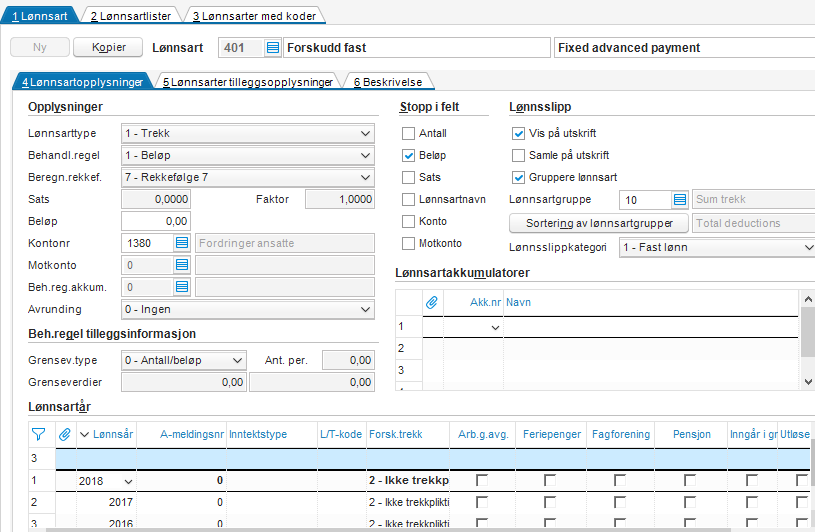Tick Pensjon checkbox in the 2018 row
The height and width of the screenshot is (532, 815).
690,480
